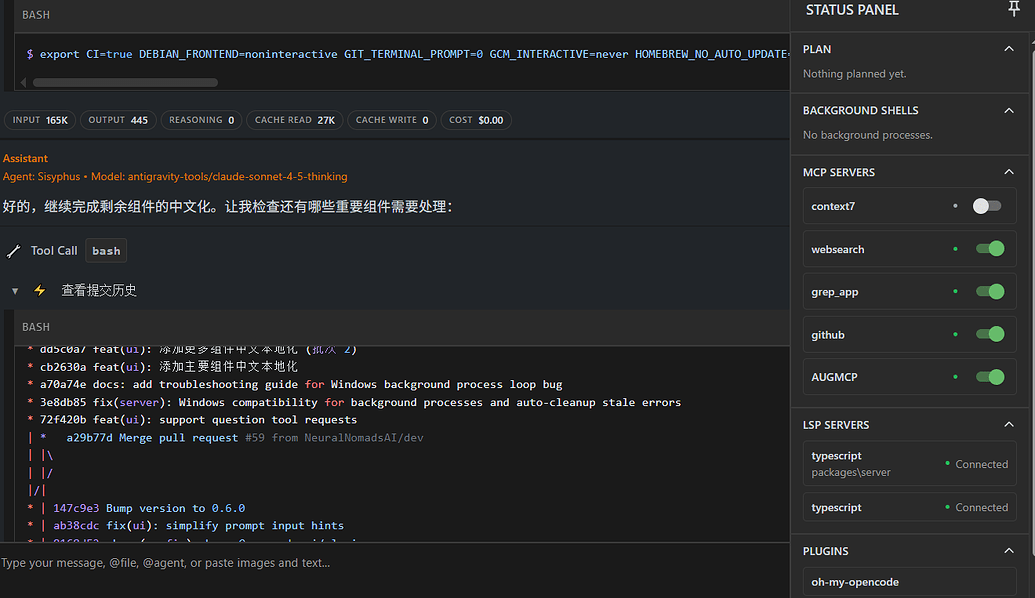Click the horizontal scrollbar thumb under export command
The image size is (1035, 598).
coord(125,83)
